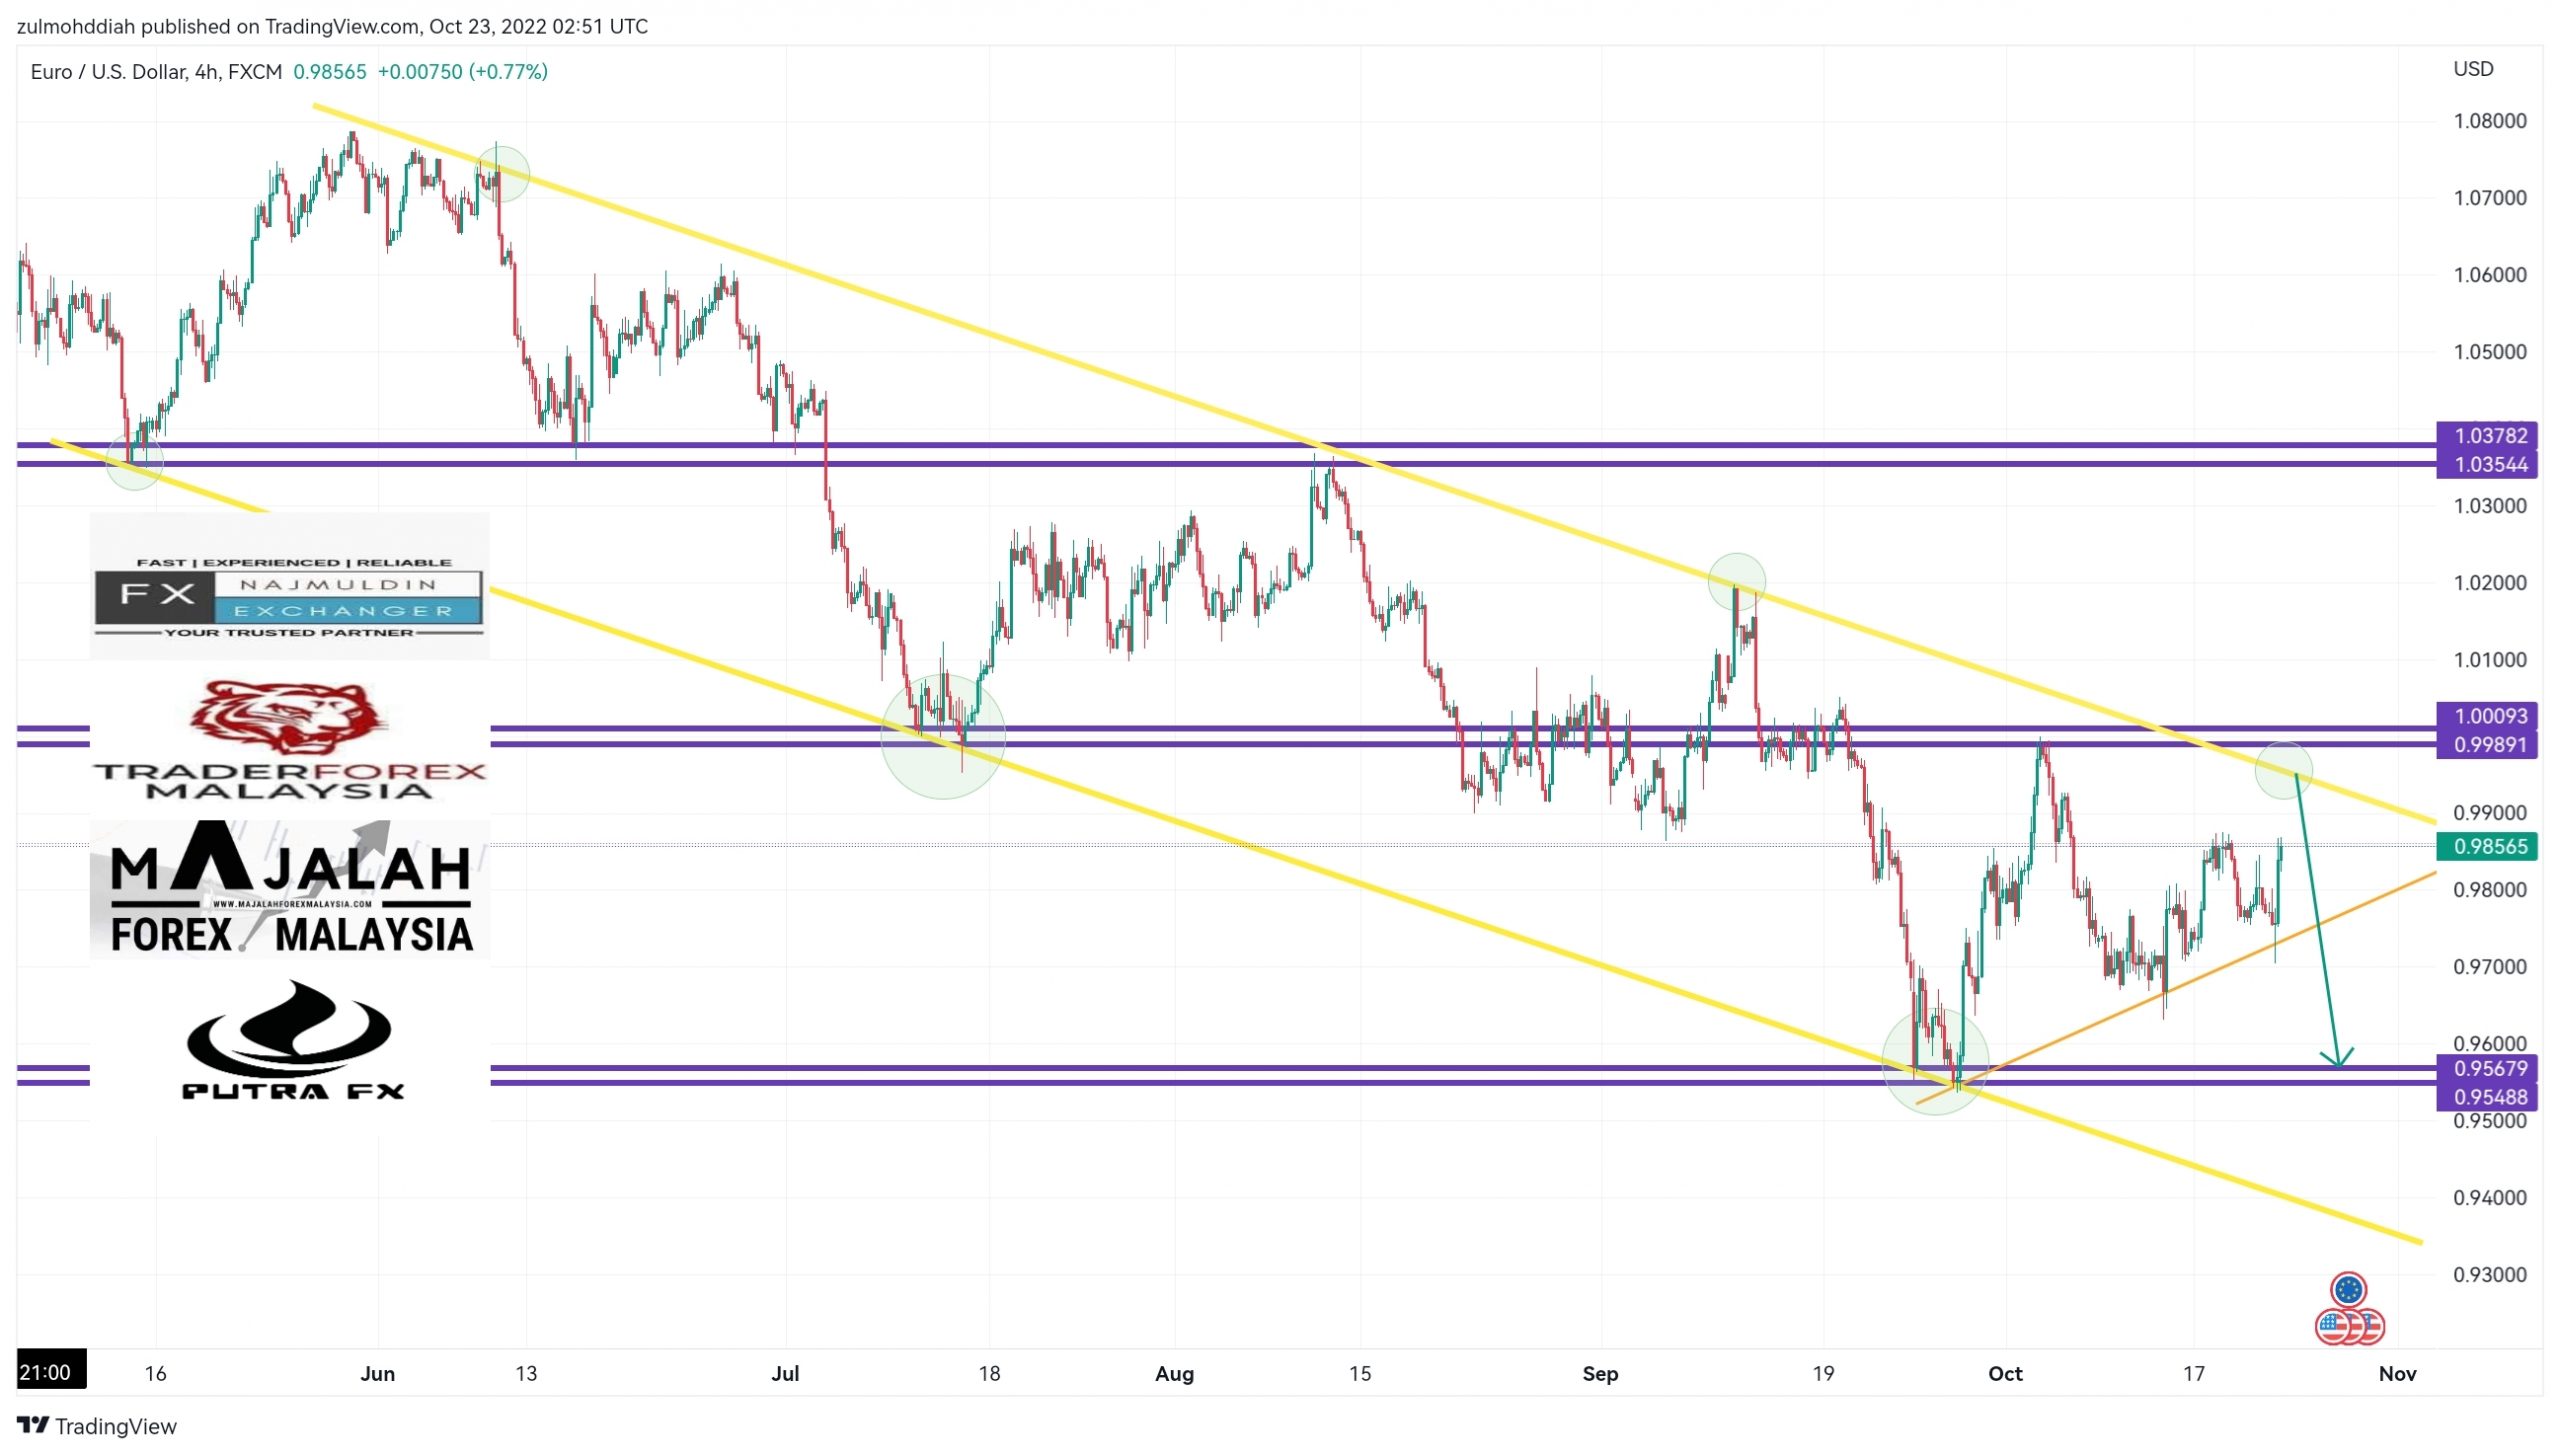Click the Oct date on time axis
The image size is (2560, 1455).
pos(2004,1374)
